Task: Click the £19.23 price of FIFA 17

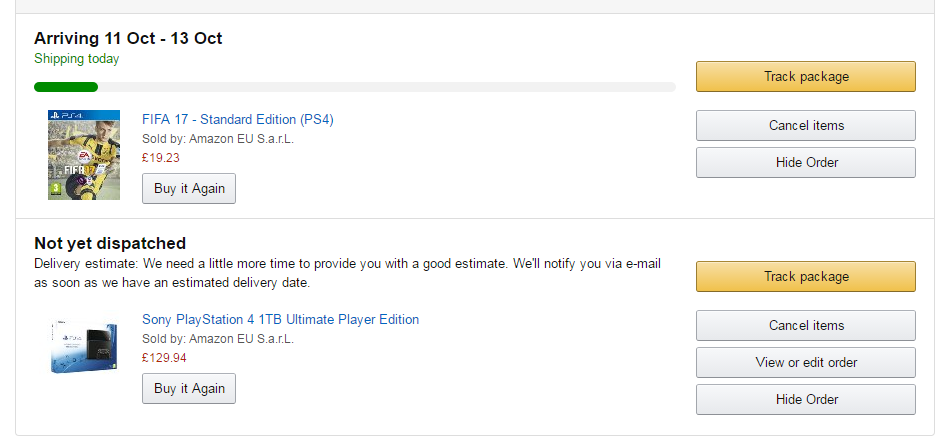Action: [x=161, y=158]
